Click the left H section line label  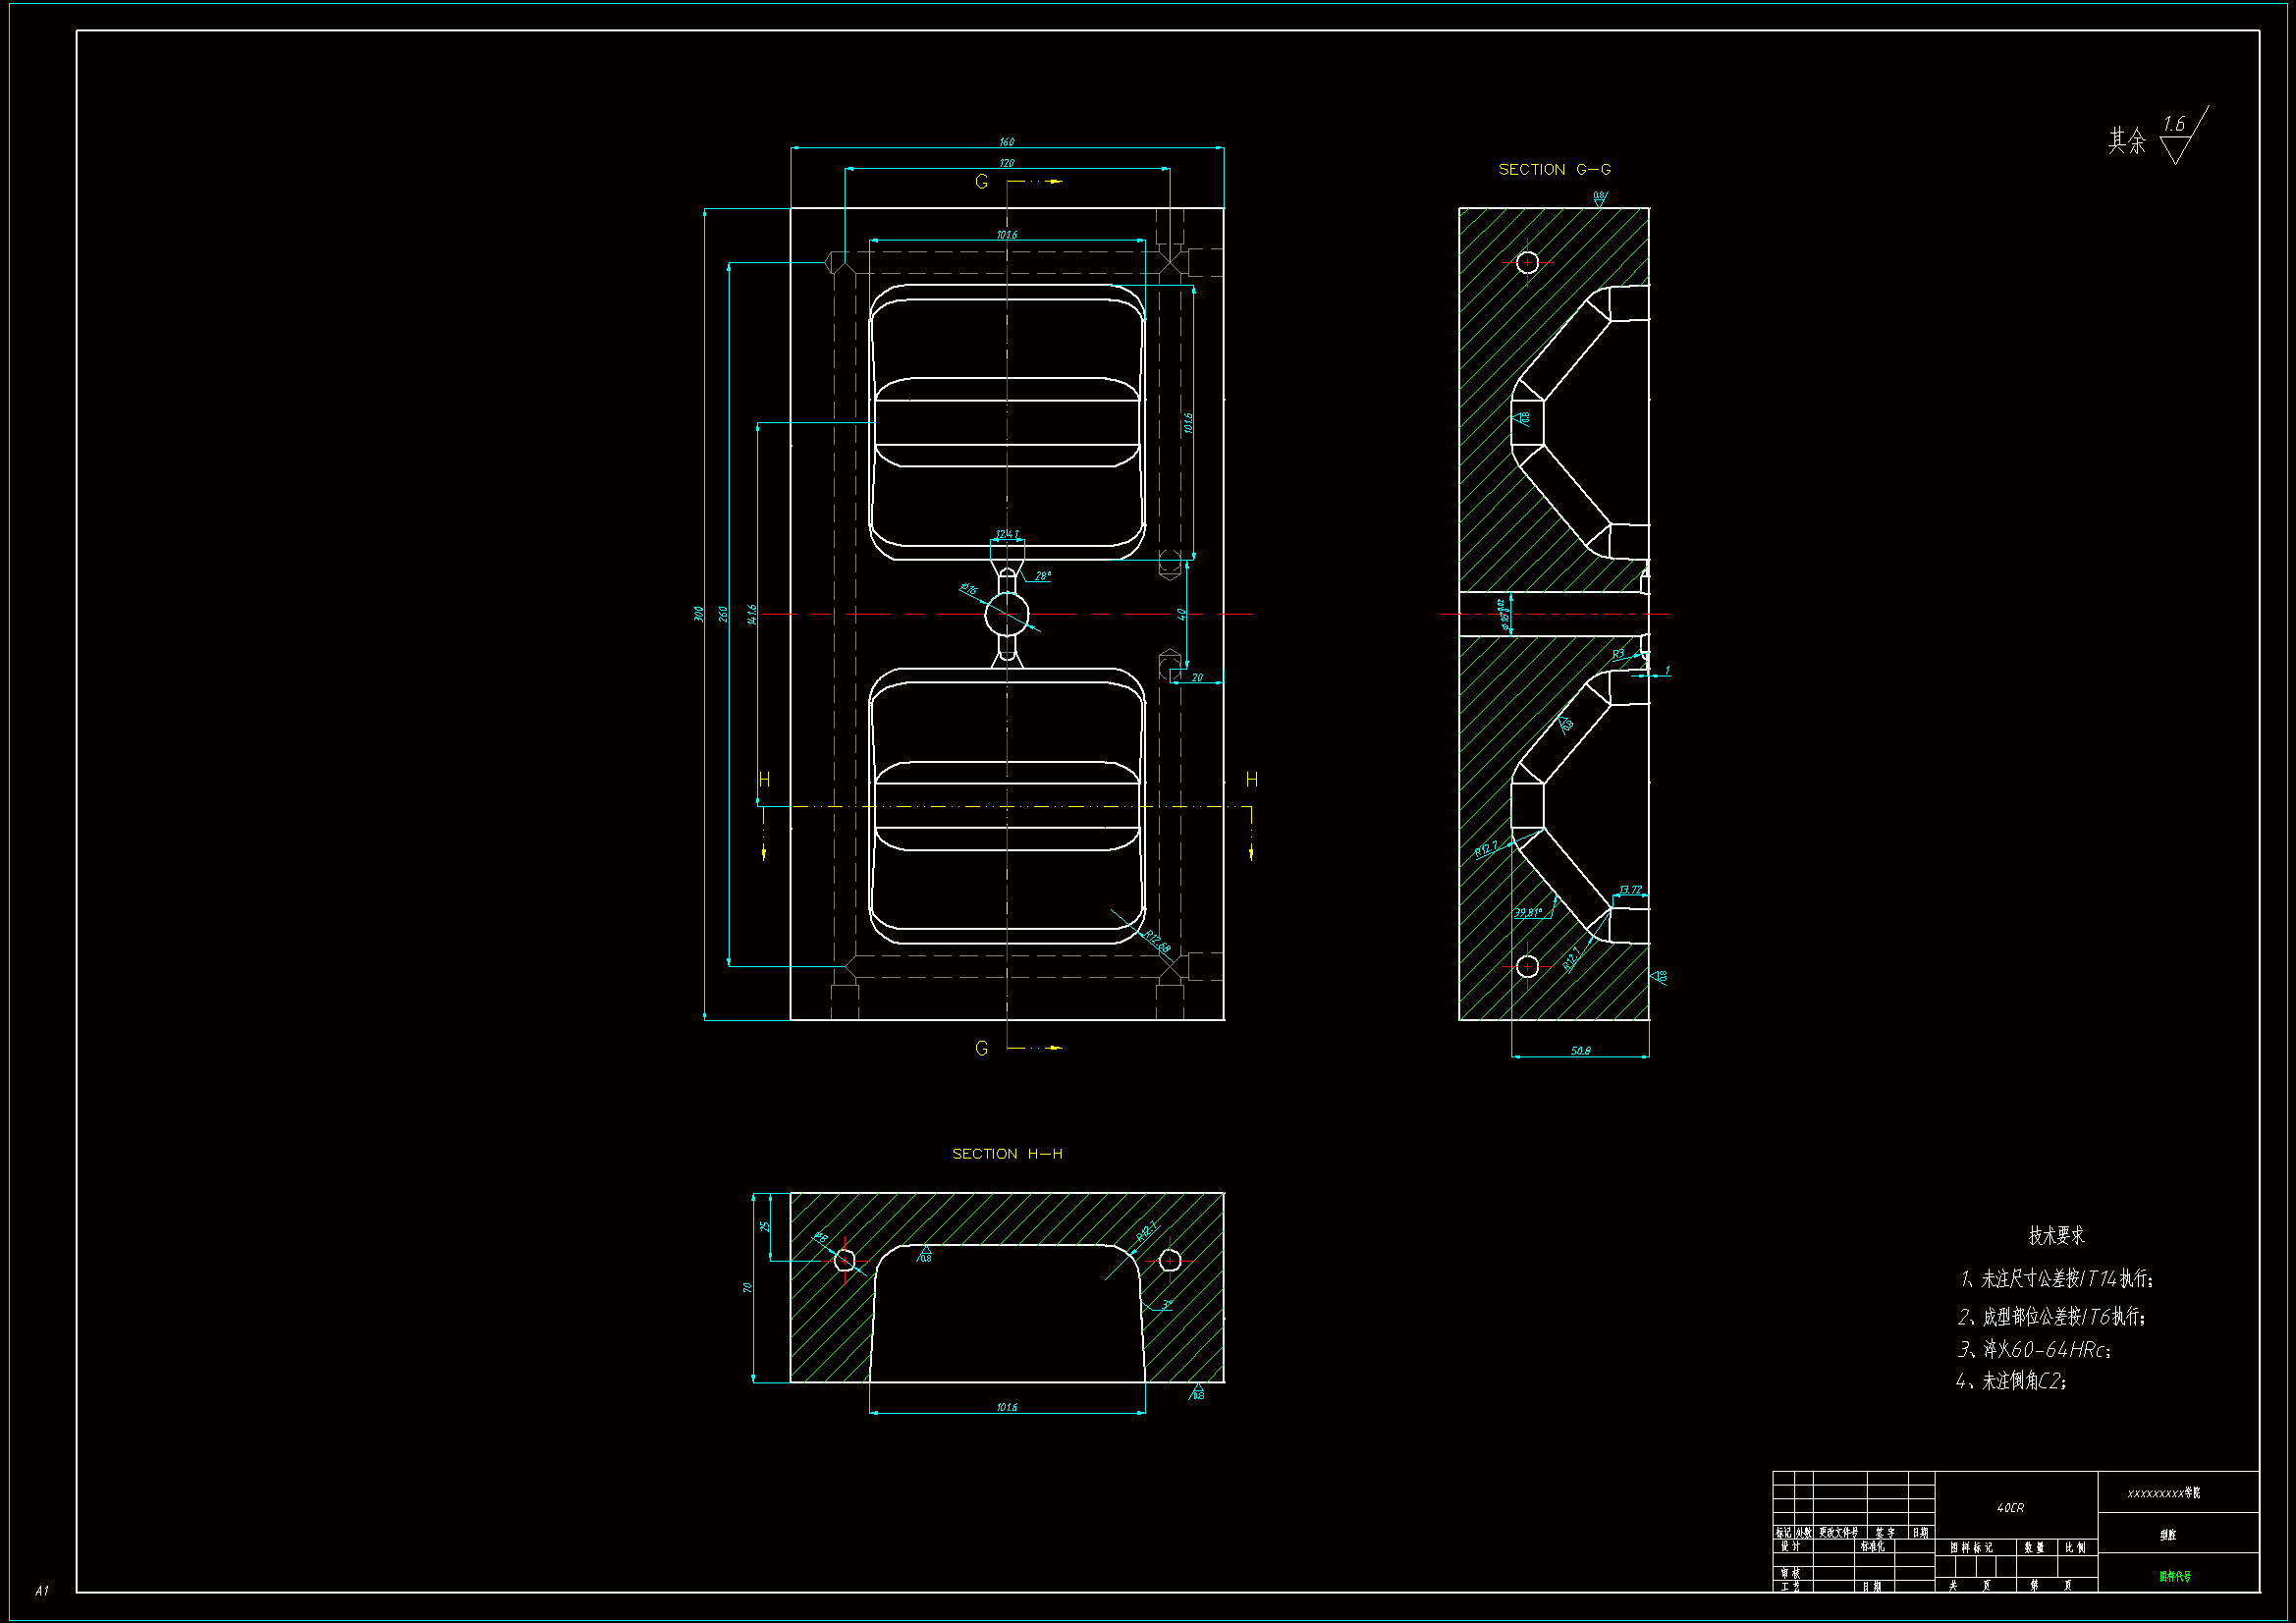(764, 780)
